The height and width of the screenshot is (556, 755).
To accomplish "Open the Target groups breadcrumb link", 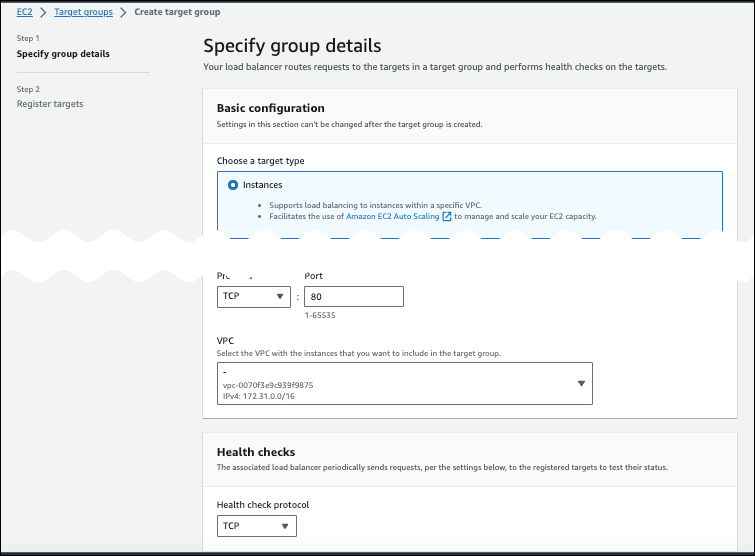I will tap(81, 12).
